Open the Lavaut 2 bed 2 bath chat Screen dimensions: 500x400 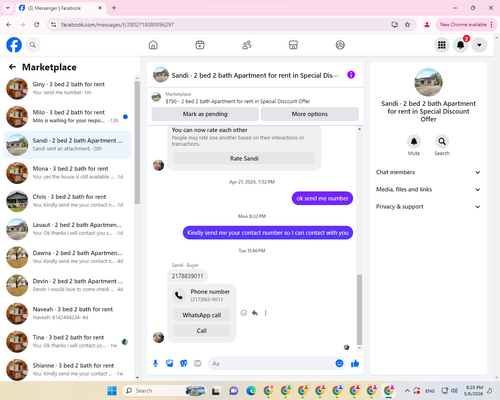click(x=67, y=229)
